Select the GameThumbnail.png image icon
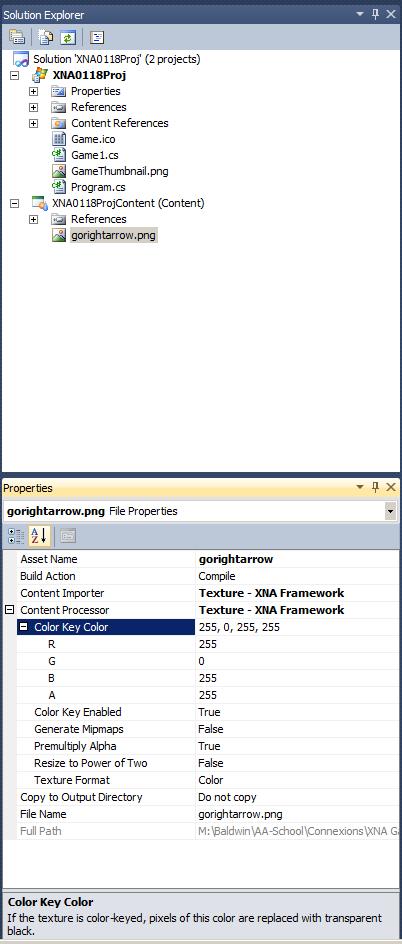This screenshot has width=402, height=944. pyautogui.click(x=58, y=171)
